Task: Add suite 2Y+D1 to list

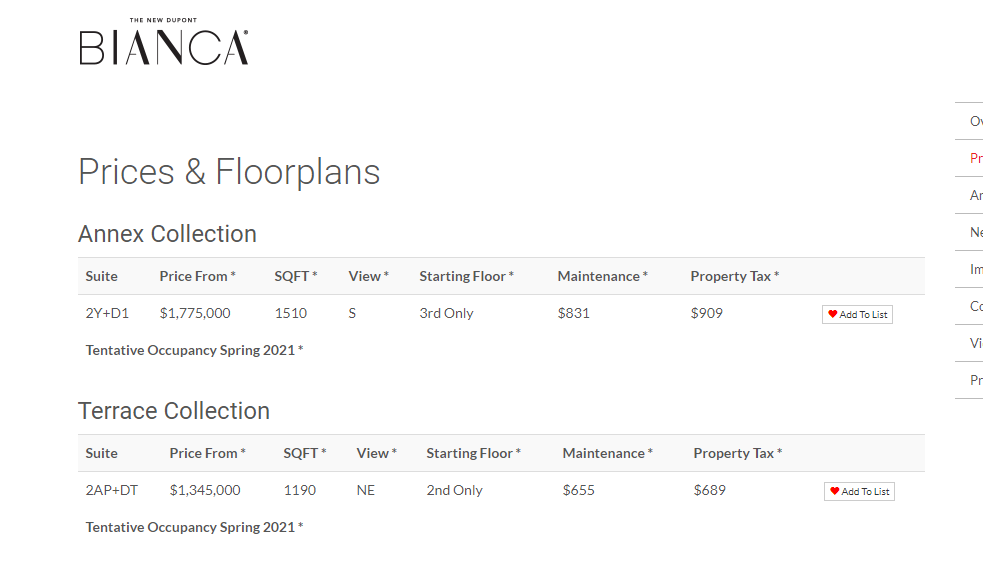Action: [x=857, y=314]
